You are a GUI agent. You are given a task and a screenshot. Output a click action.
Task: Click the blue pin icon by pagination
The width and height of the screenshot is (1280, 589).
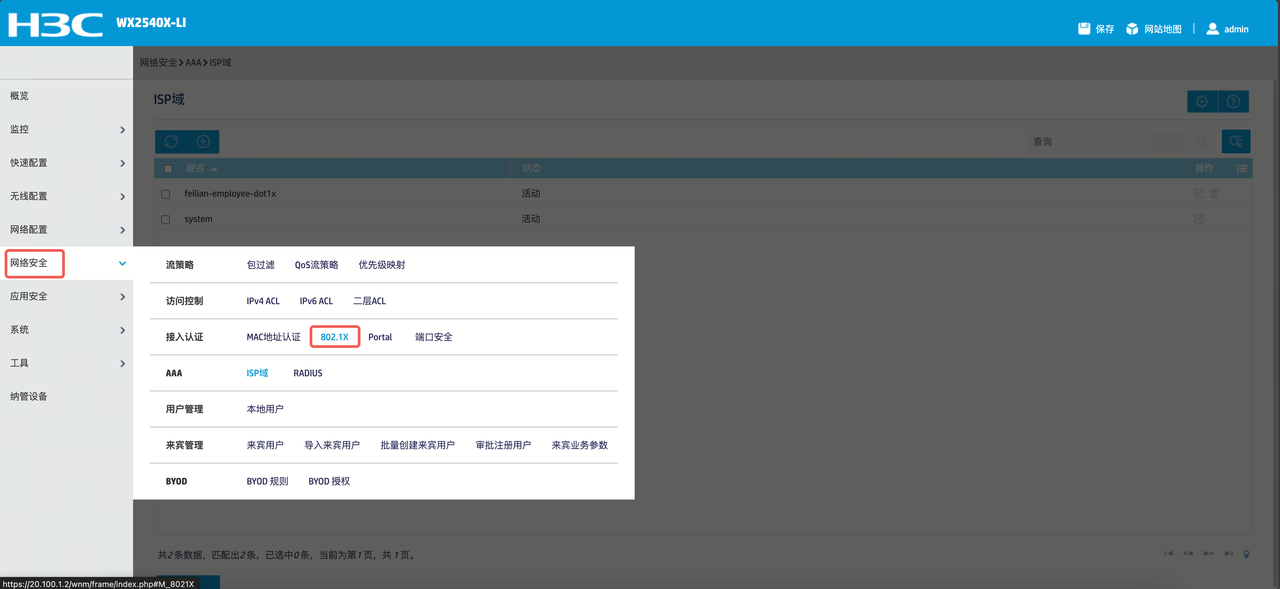(x=1246, y=553)
